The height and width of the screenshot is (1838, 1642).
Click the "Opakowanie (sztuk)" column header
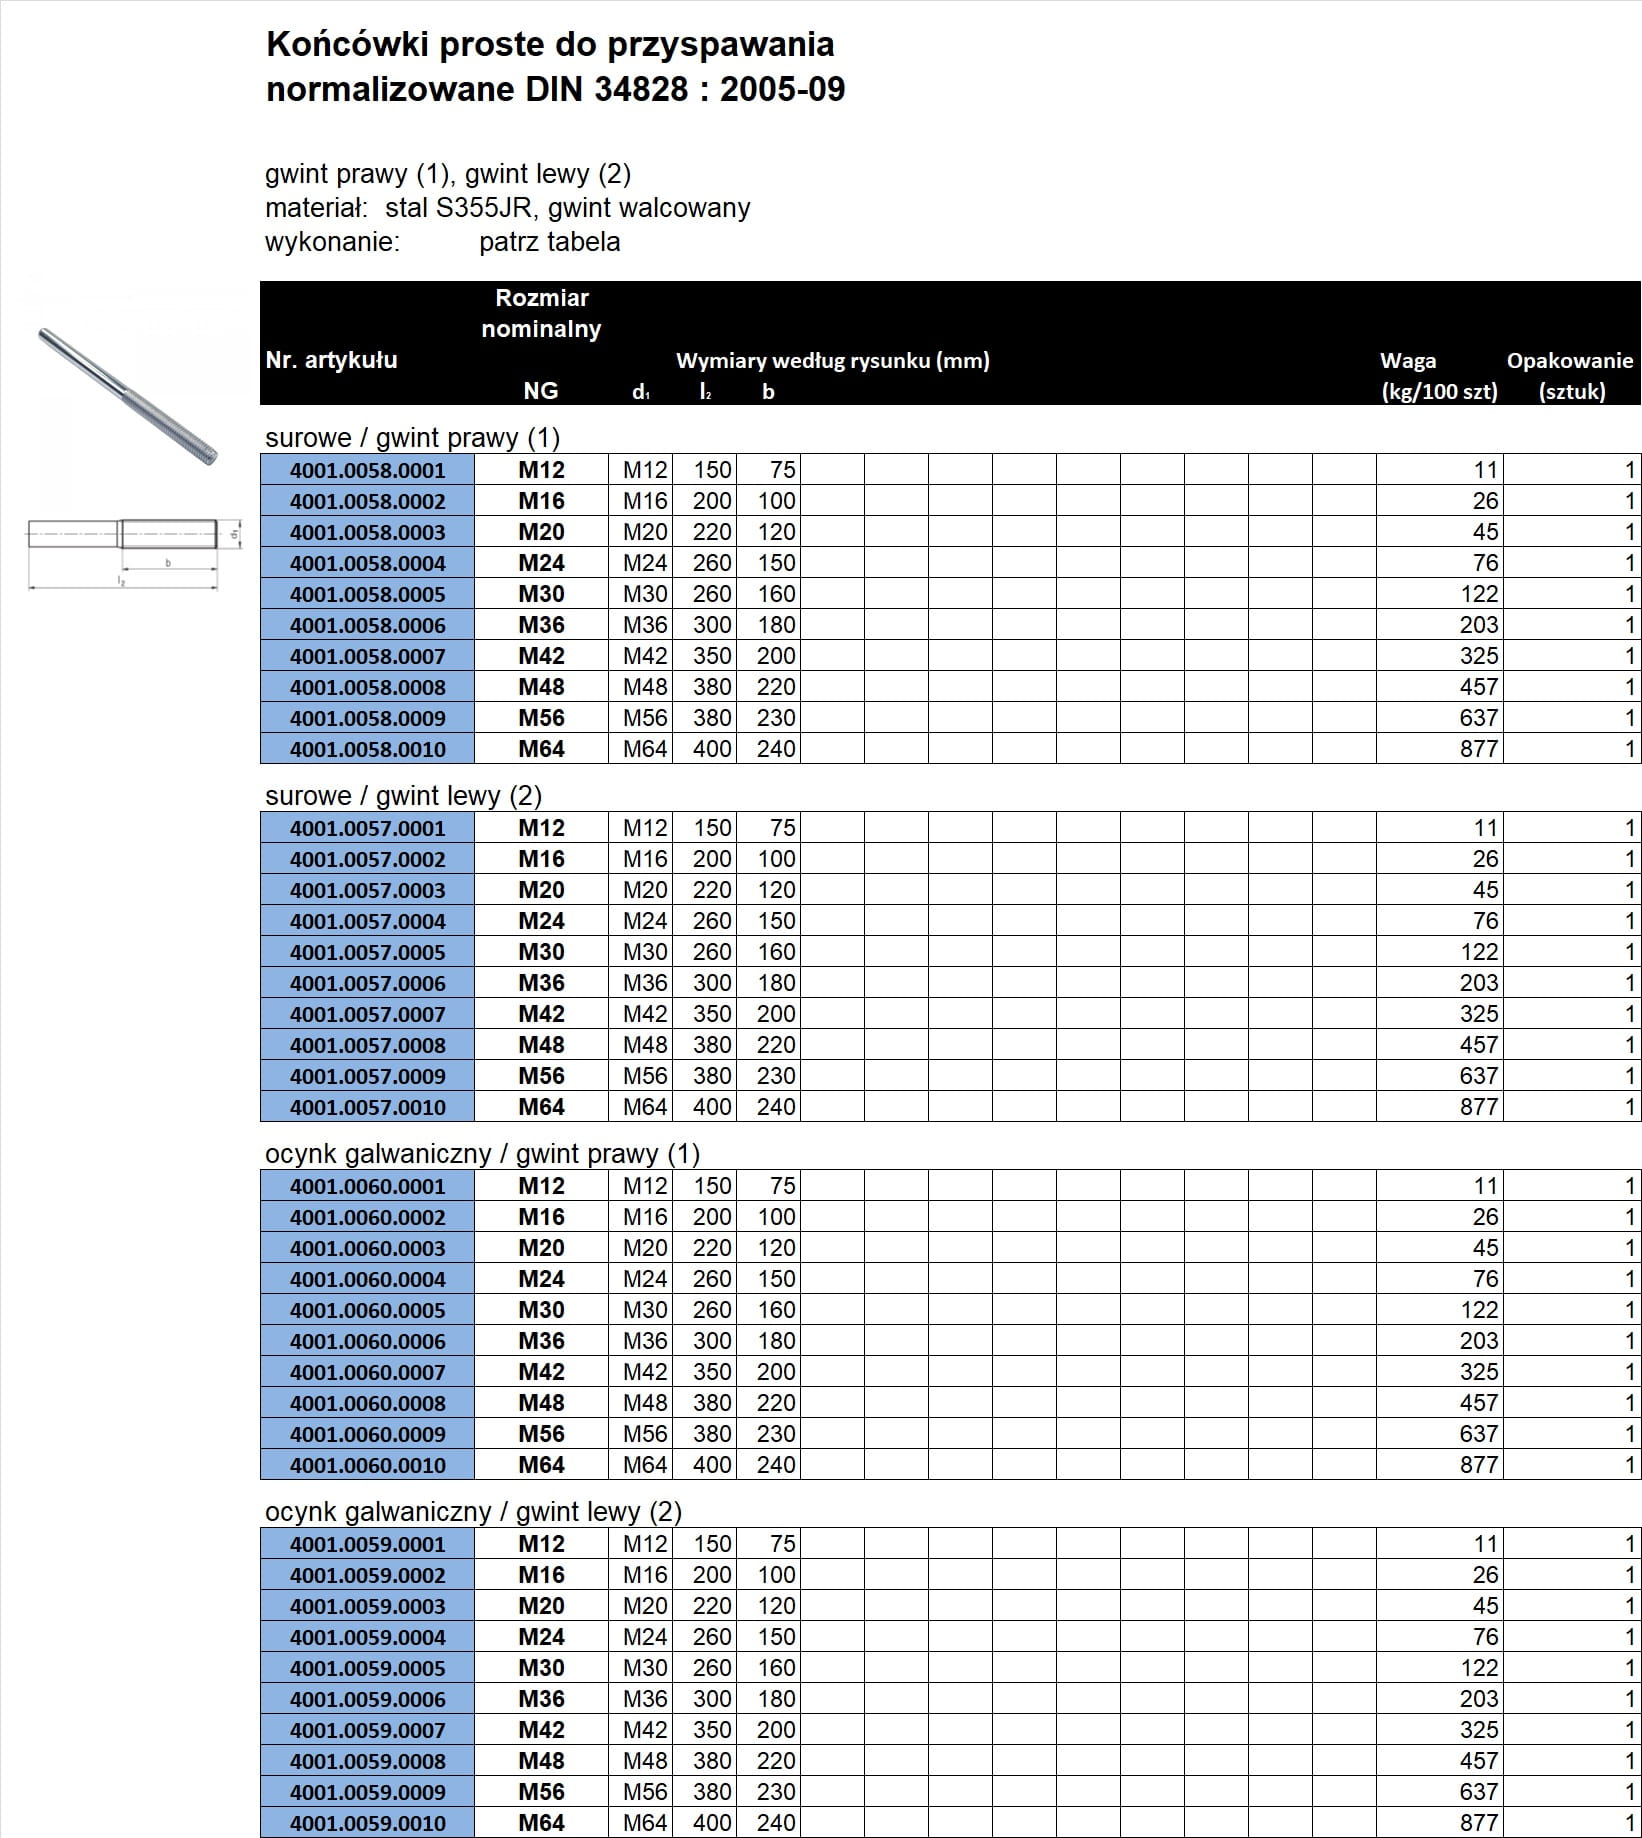coord(1569,376)
